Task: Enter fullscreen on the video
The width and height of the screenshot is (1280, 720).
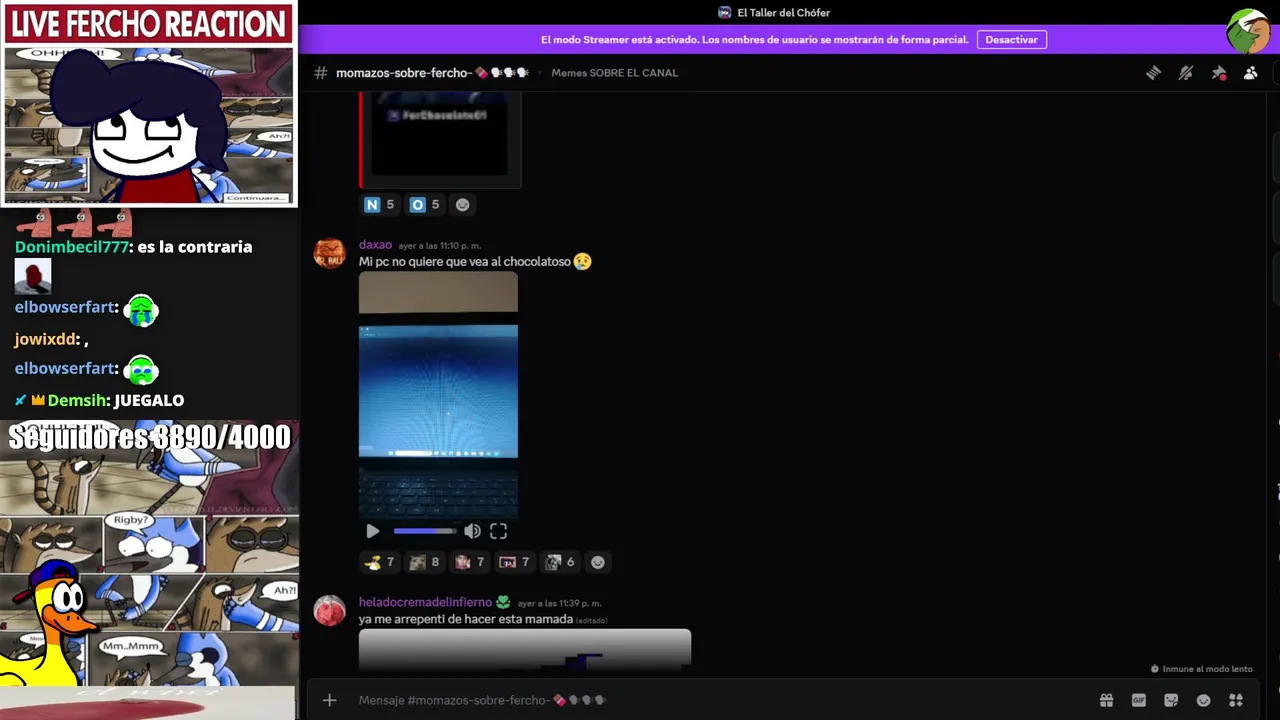Action: (x=498, y=531)
